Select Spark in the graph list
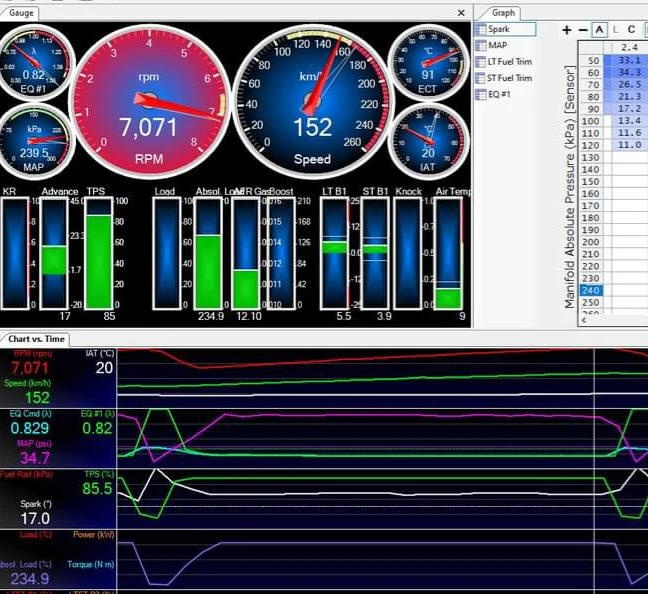This screenshot has width=648, height=594. [498, 30]
